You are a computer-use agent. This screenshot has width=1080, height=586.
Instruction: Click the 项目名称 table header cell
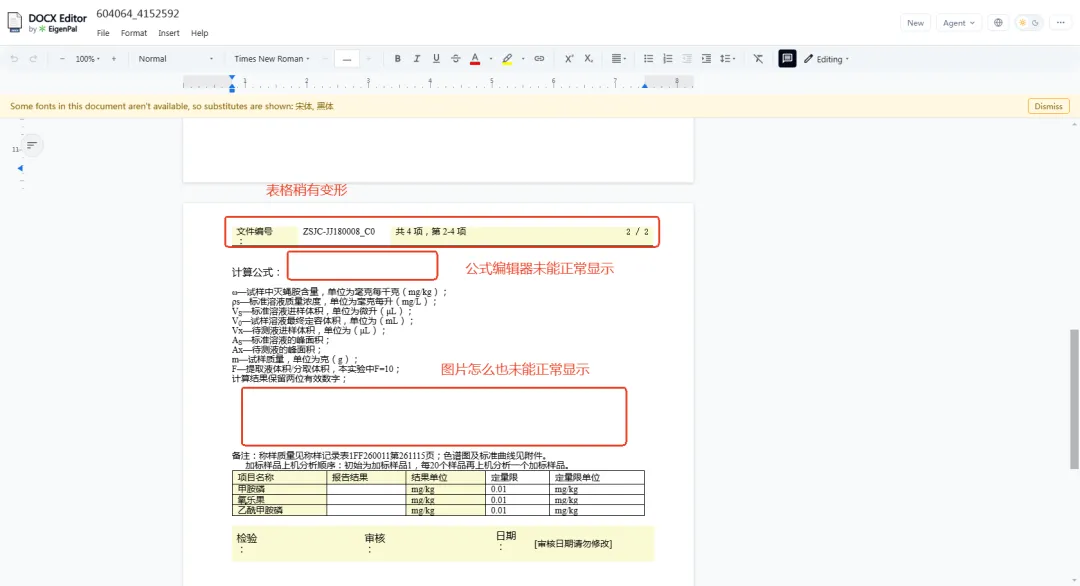(x=279, y=477)
